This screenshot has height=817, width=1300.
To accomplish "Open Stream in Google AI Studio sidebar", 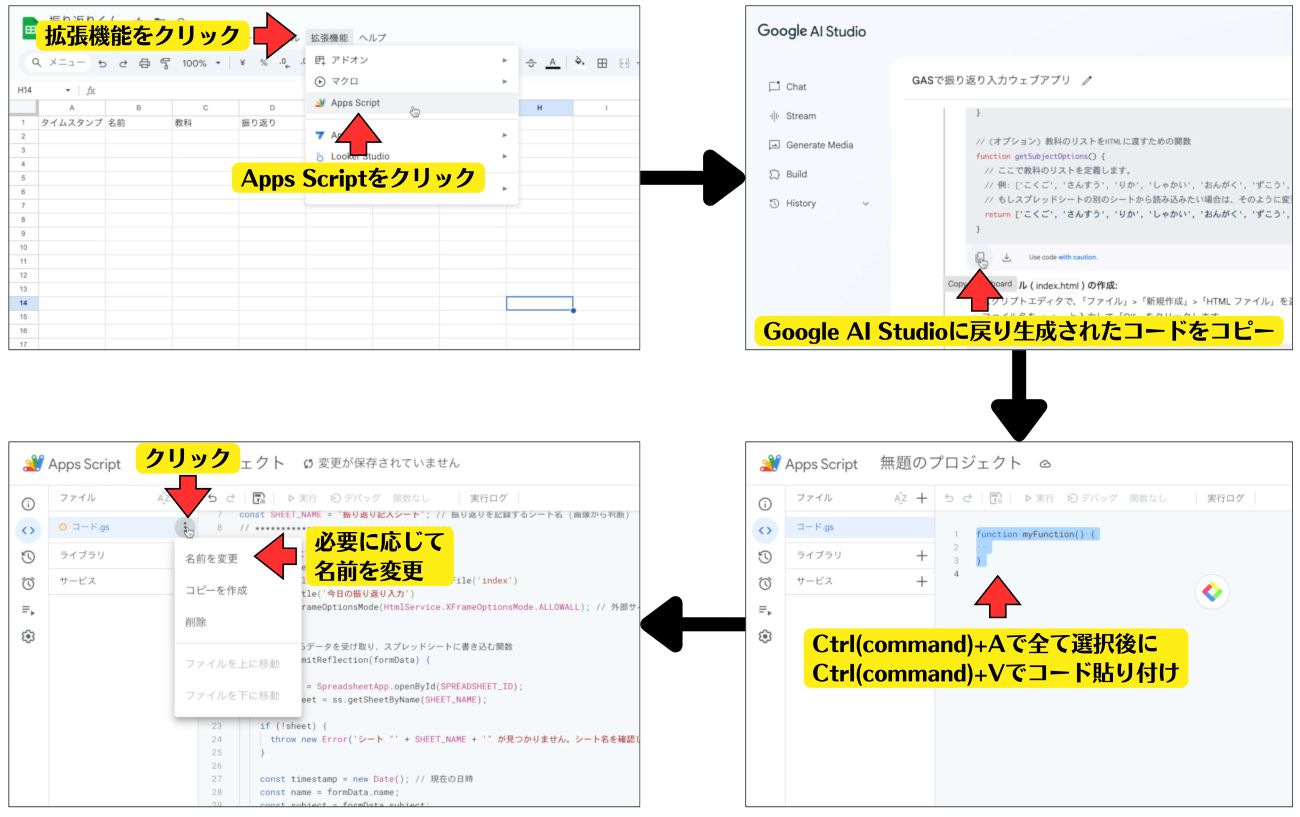I will (x=800, y=116).
